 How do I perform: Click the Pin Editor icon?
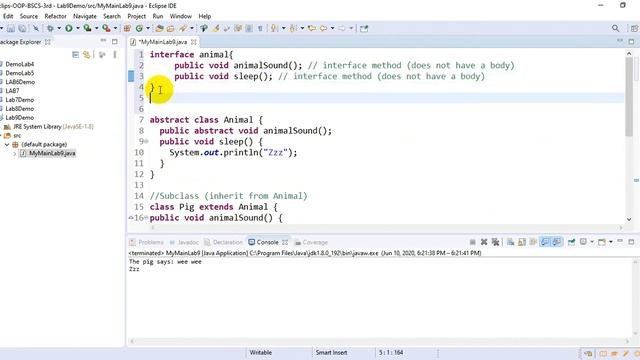364,28
